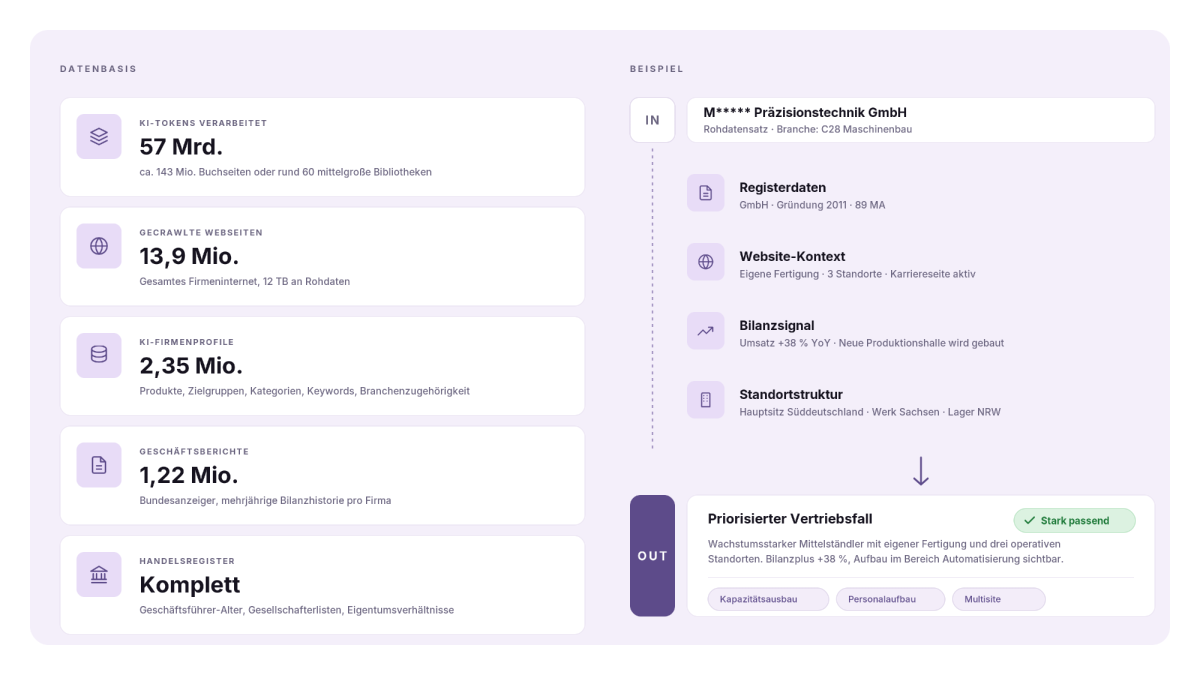Viewport: 1200px width, 675px height.
Task: Click the building icon next to Standortstruktur
Action: tap(705, 400)
